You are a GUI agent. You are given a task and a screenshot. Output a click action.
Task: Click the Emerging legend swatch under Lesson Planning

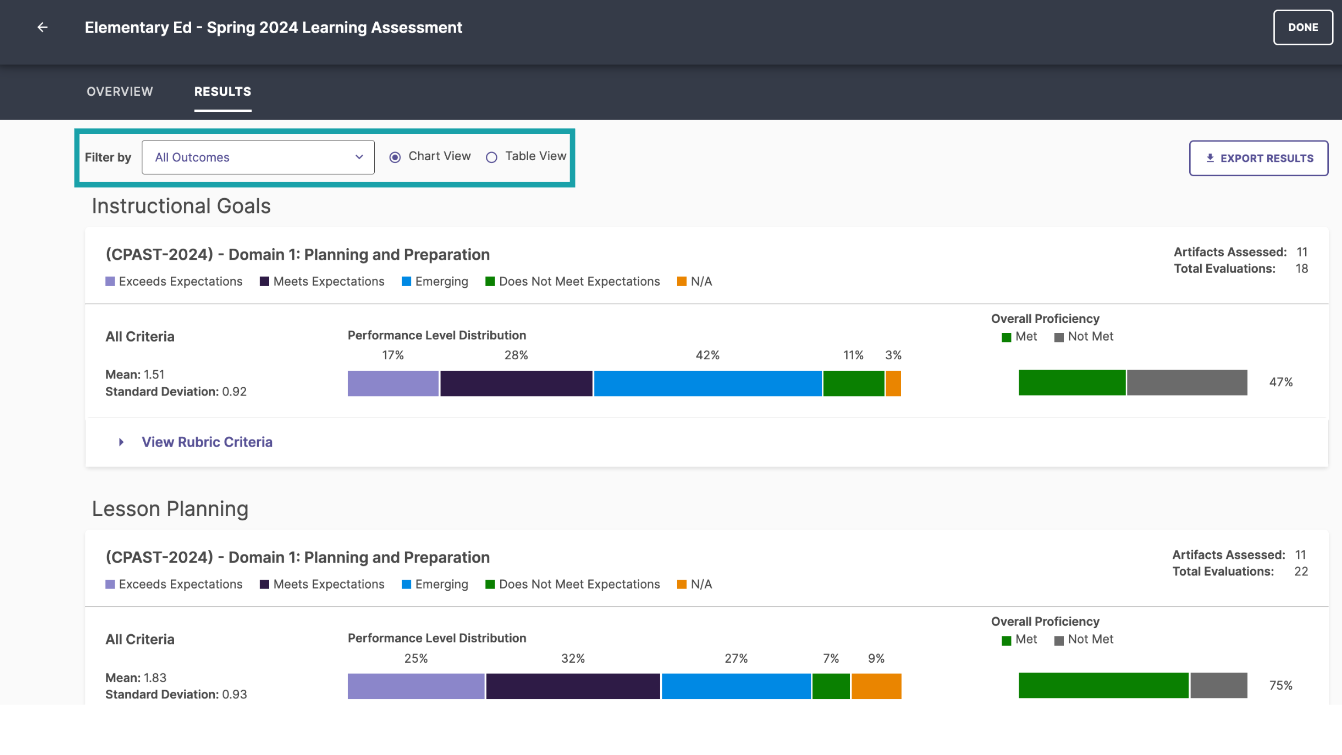(407, 585)
